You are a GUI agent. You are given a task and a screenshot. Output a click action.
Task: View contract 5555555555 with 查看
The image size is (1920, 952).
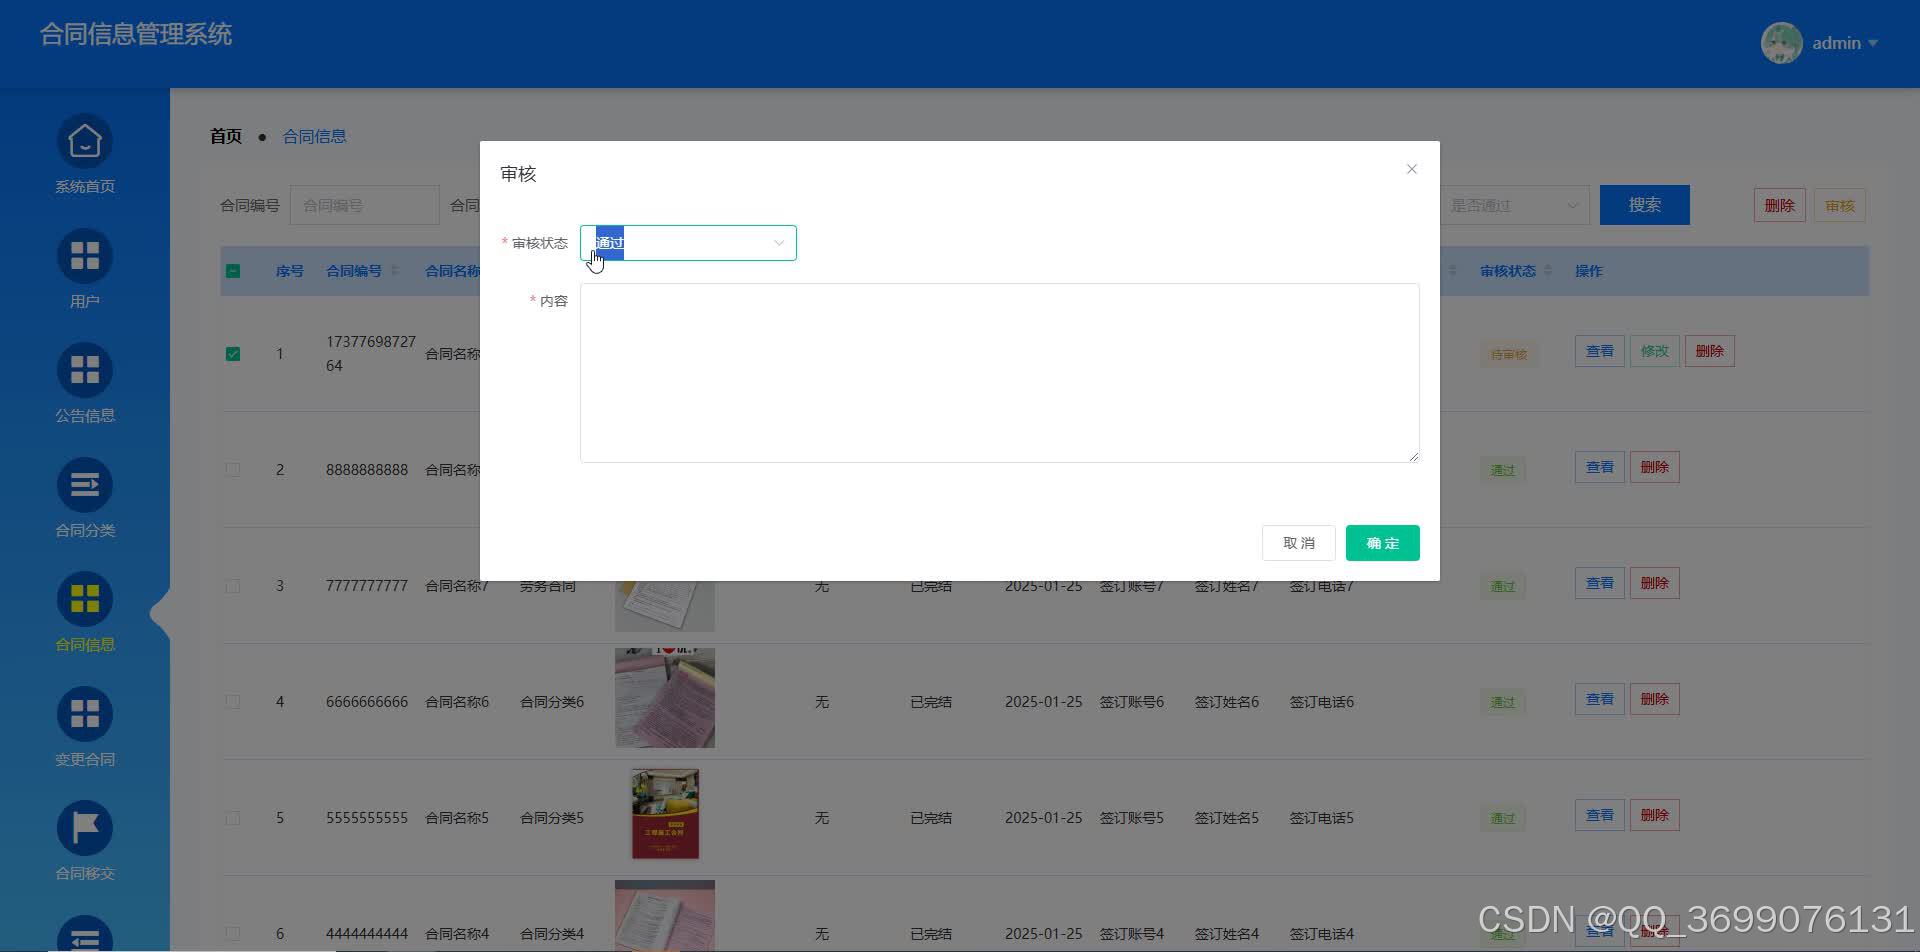[x=1600, y=815]
